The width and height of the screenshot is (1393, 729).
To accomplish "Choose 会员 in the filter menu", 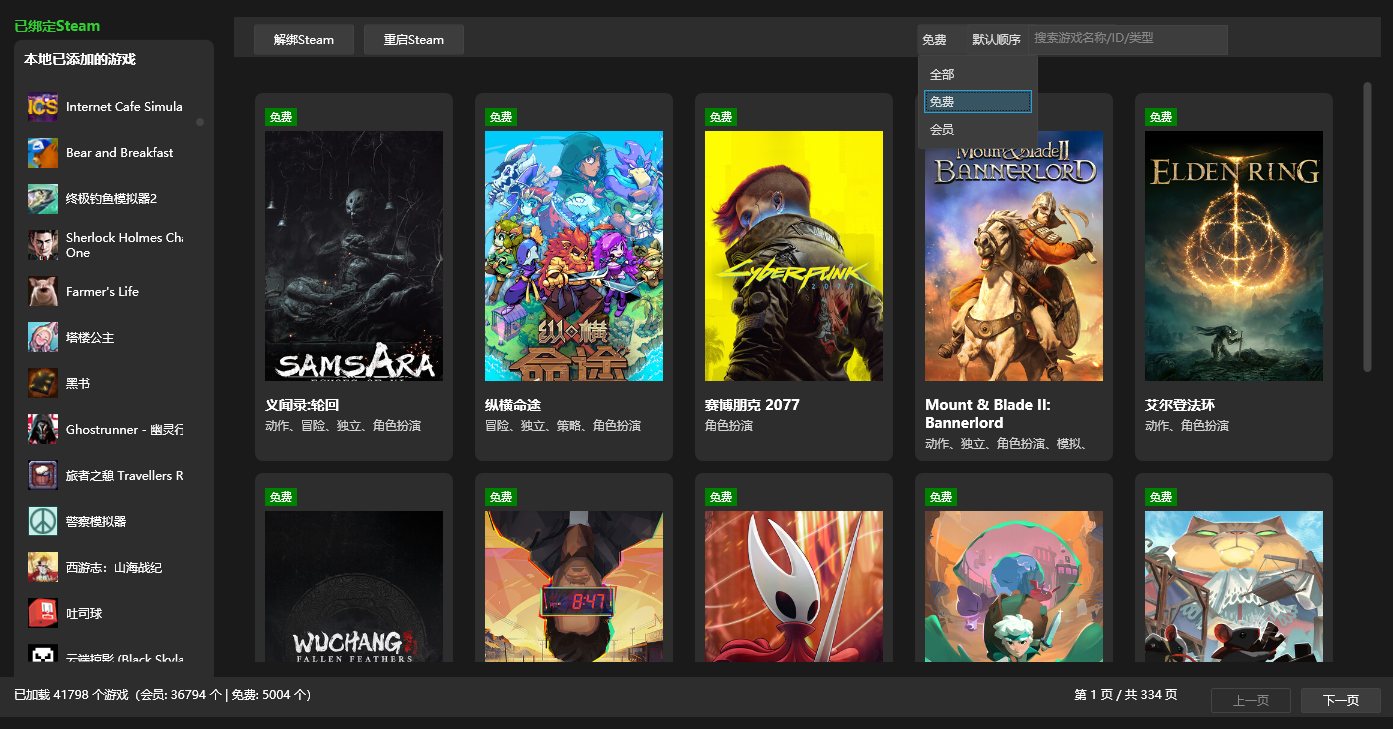I will (x=977, y=130).
